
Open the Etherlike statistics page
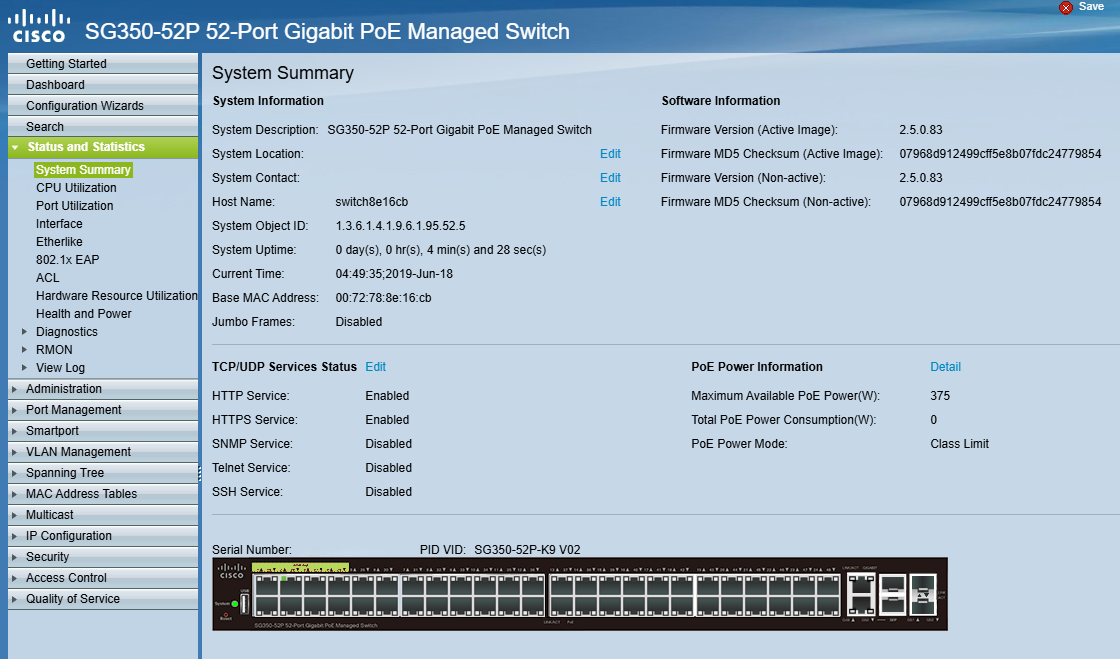[59, 241]
